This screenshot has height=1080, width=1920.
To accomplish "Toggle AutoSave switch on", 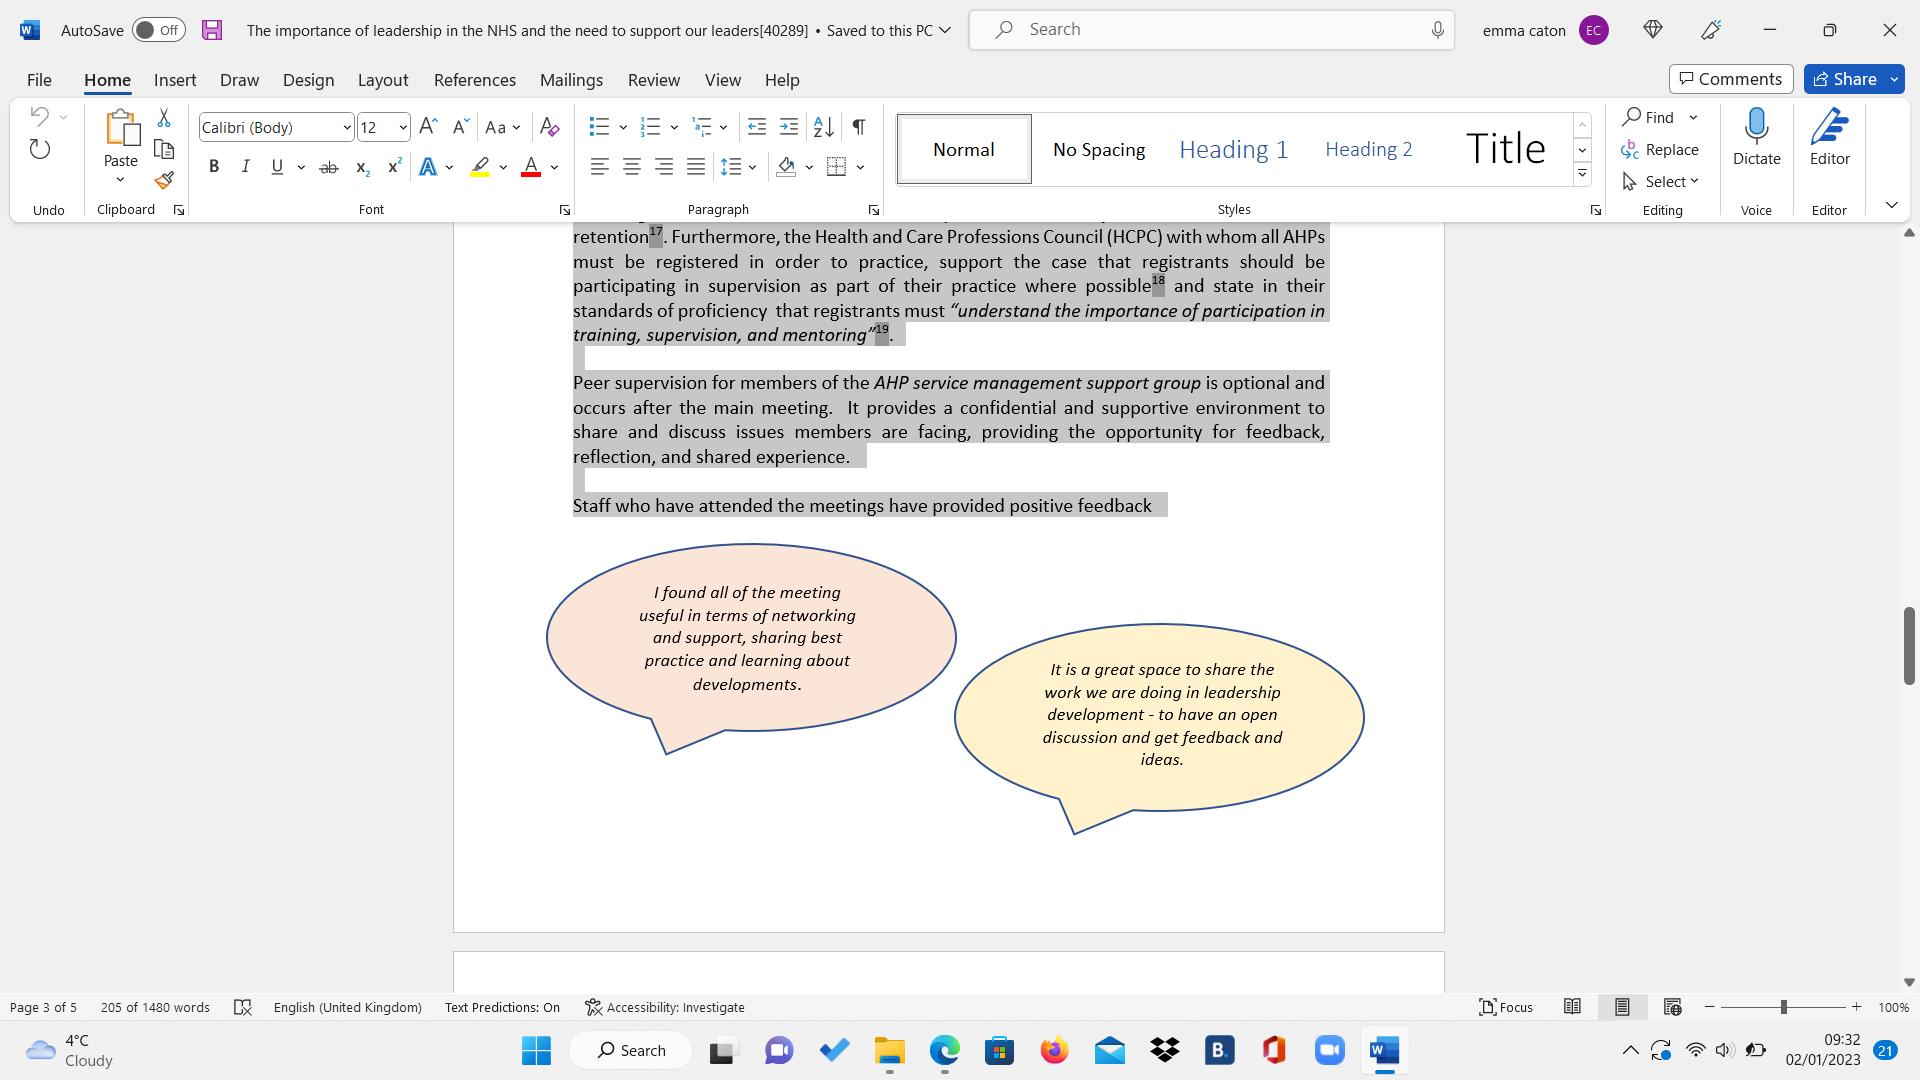I will point(158,30).
